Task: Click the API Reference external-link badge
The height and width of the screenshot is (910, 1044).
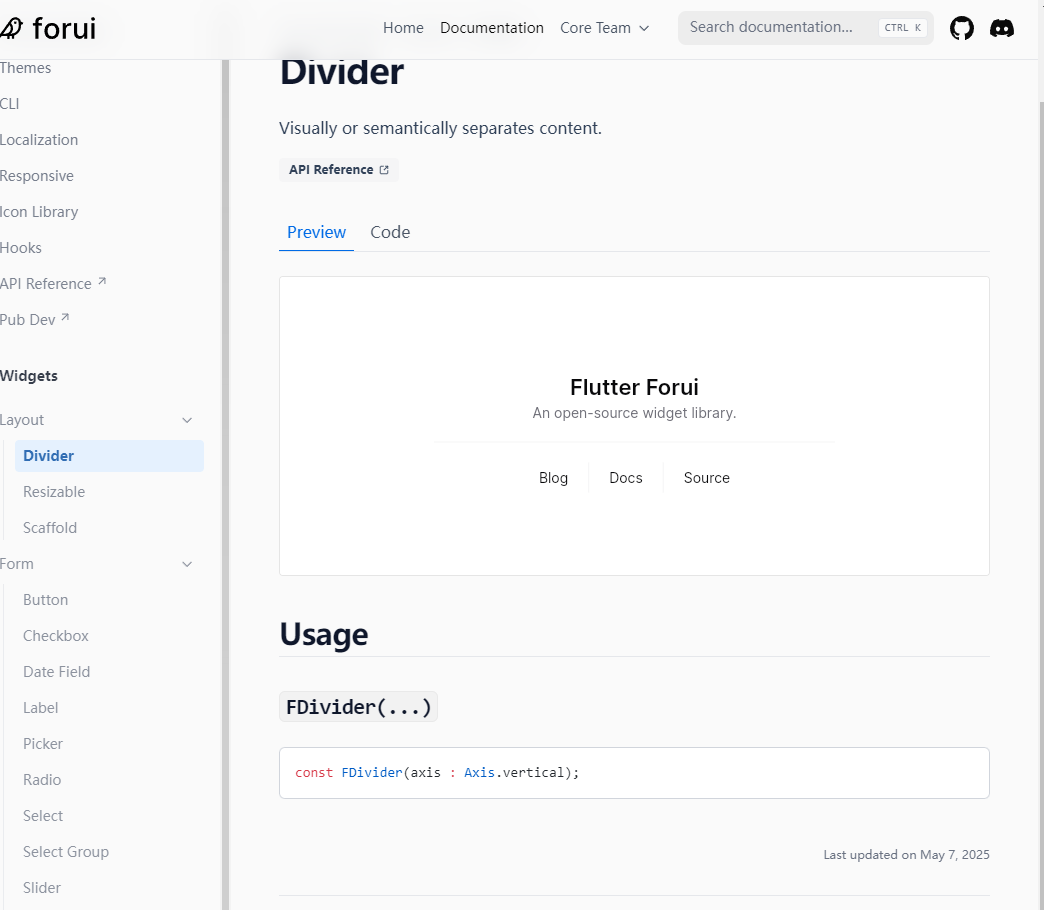Action: 338,170
